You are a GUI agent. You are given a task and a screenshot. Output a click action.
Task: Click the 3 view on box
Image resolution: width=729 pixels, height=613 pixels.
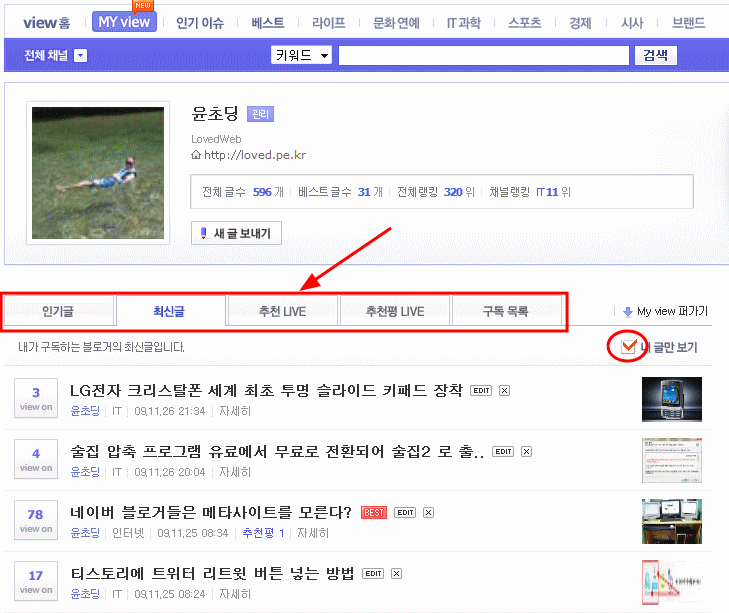(x=36, y=398)
